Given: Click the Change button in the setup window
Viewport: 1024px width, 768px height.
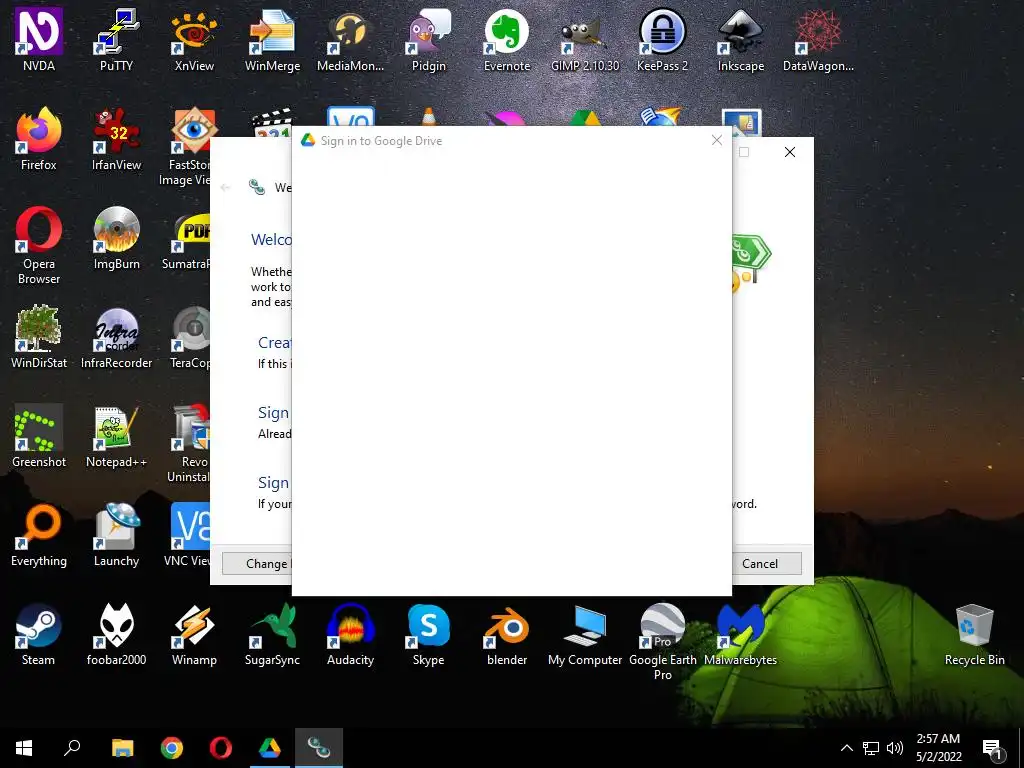Looking at the screenshot, I should click(x=257, y=564).
